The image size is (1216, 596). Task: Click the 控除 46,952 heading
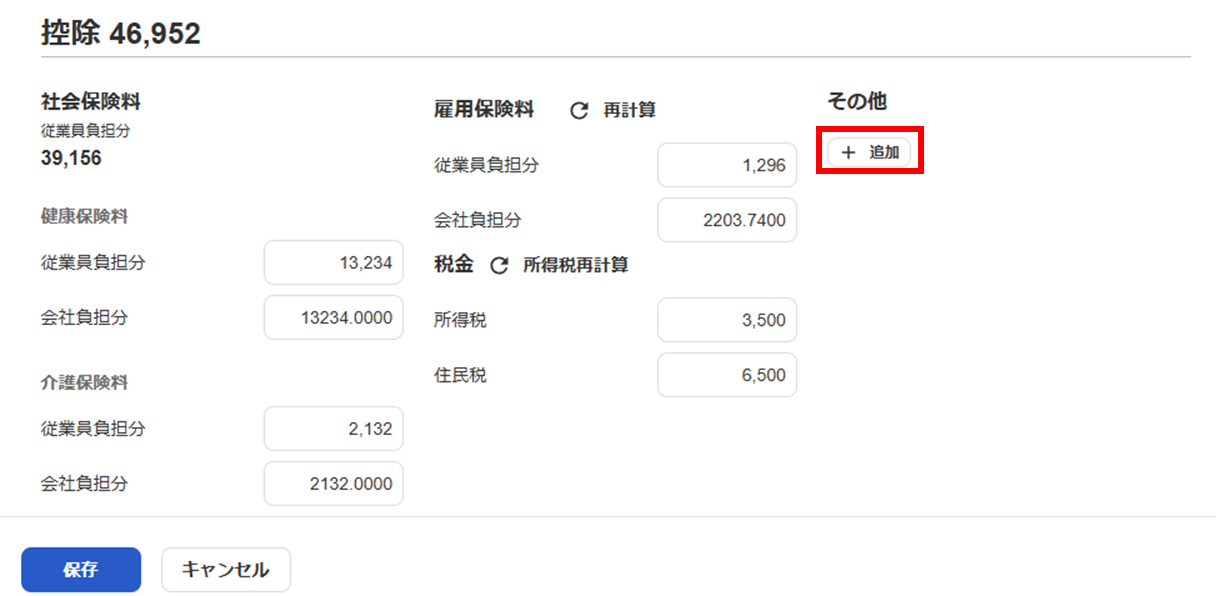coord(120,34)
